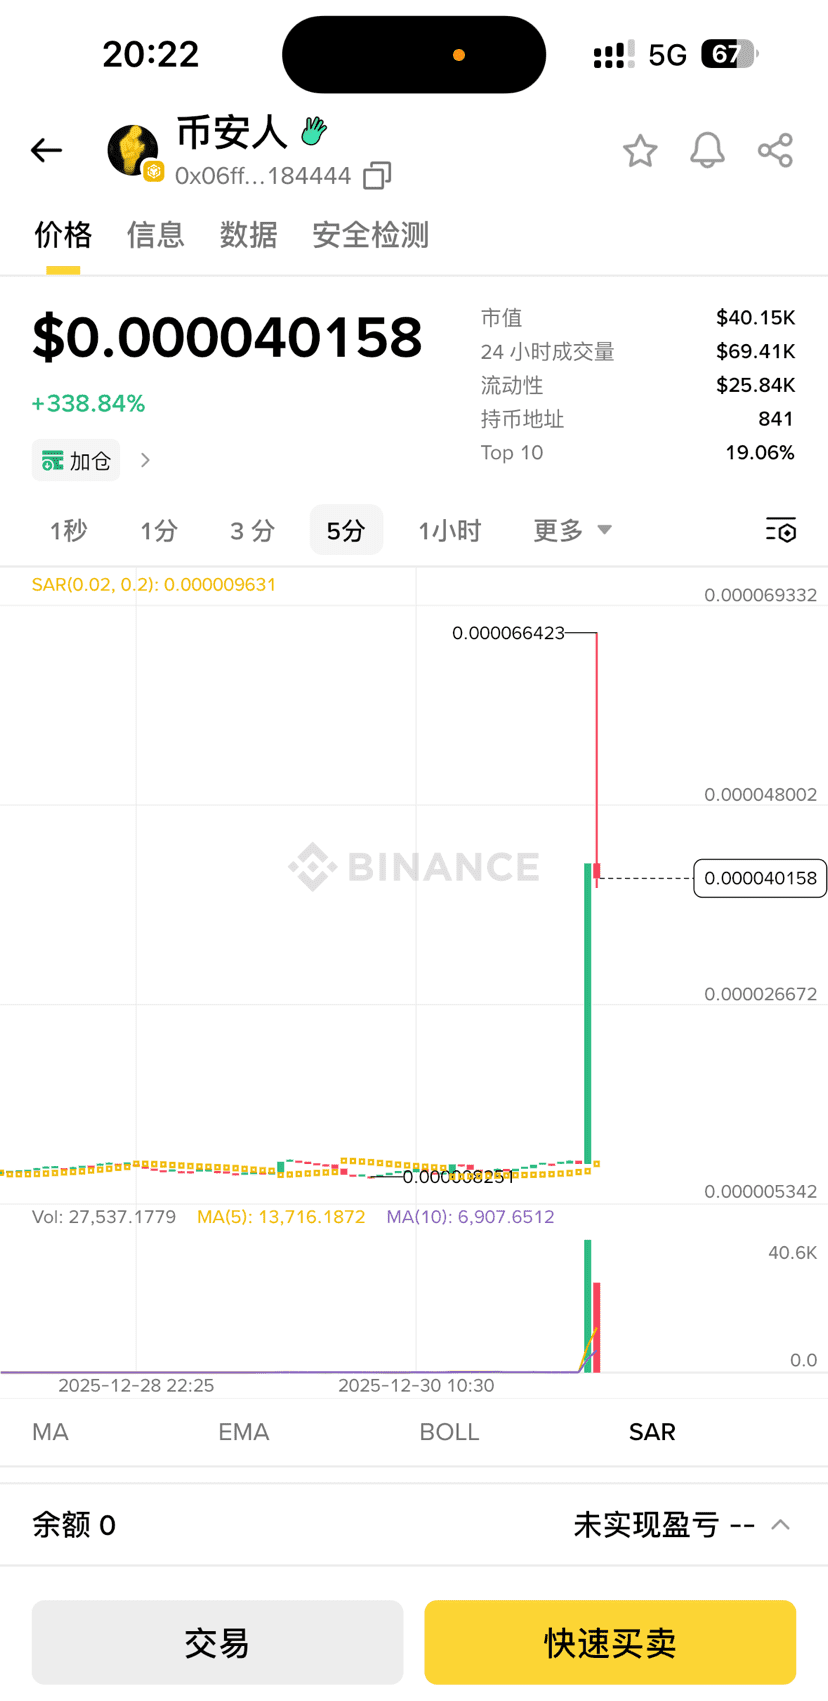Select 5分 chart interval
The height and width of the screenshot is (1701, 828).
[x=346, y=530]
